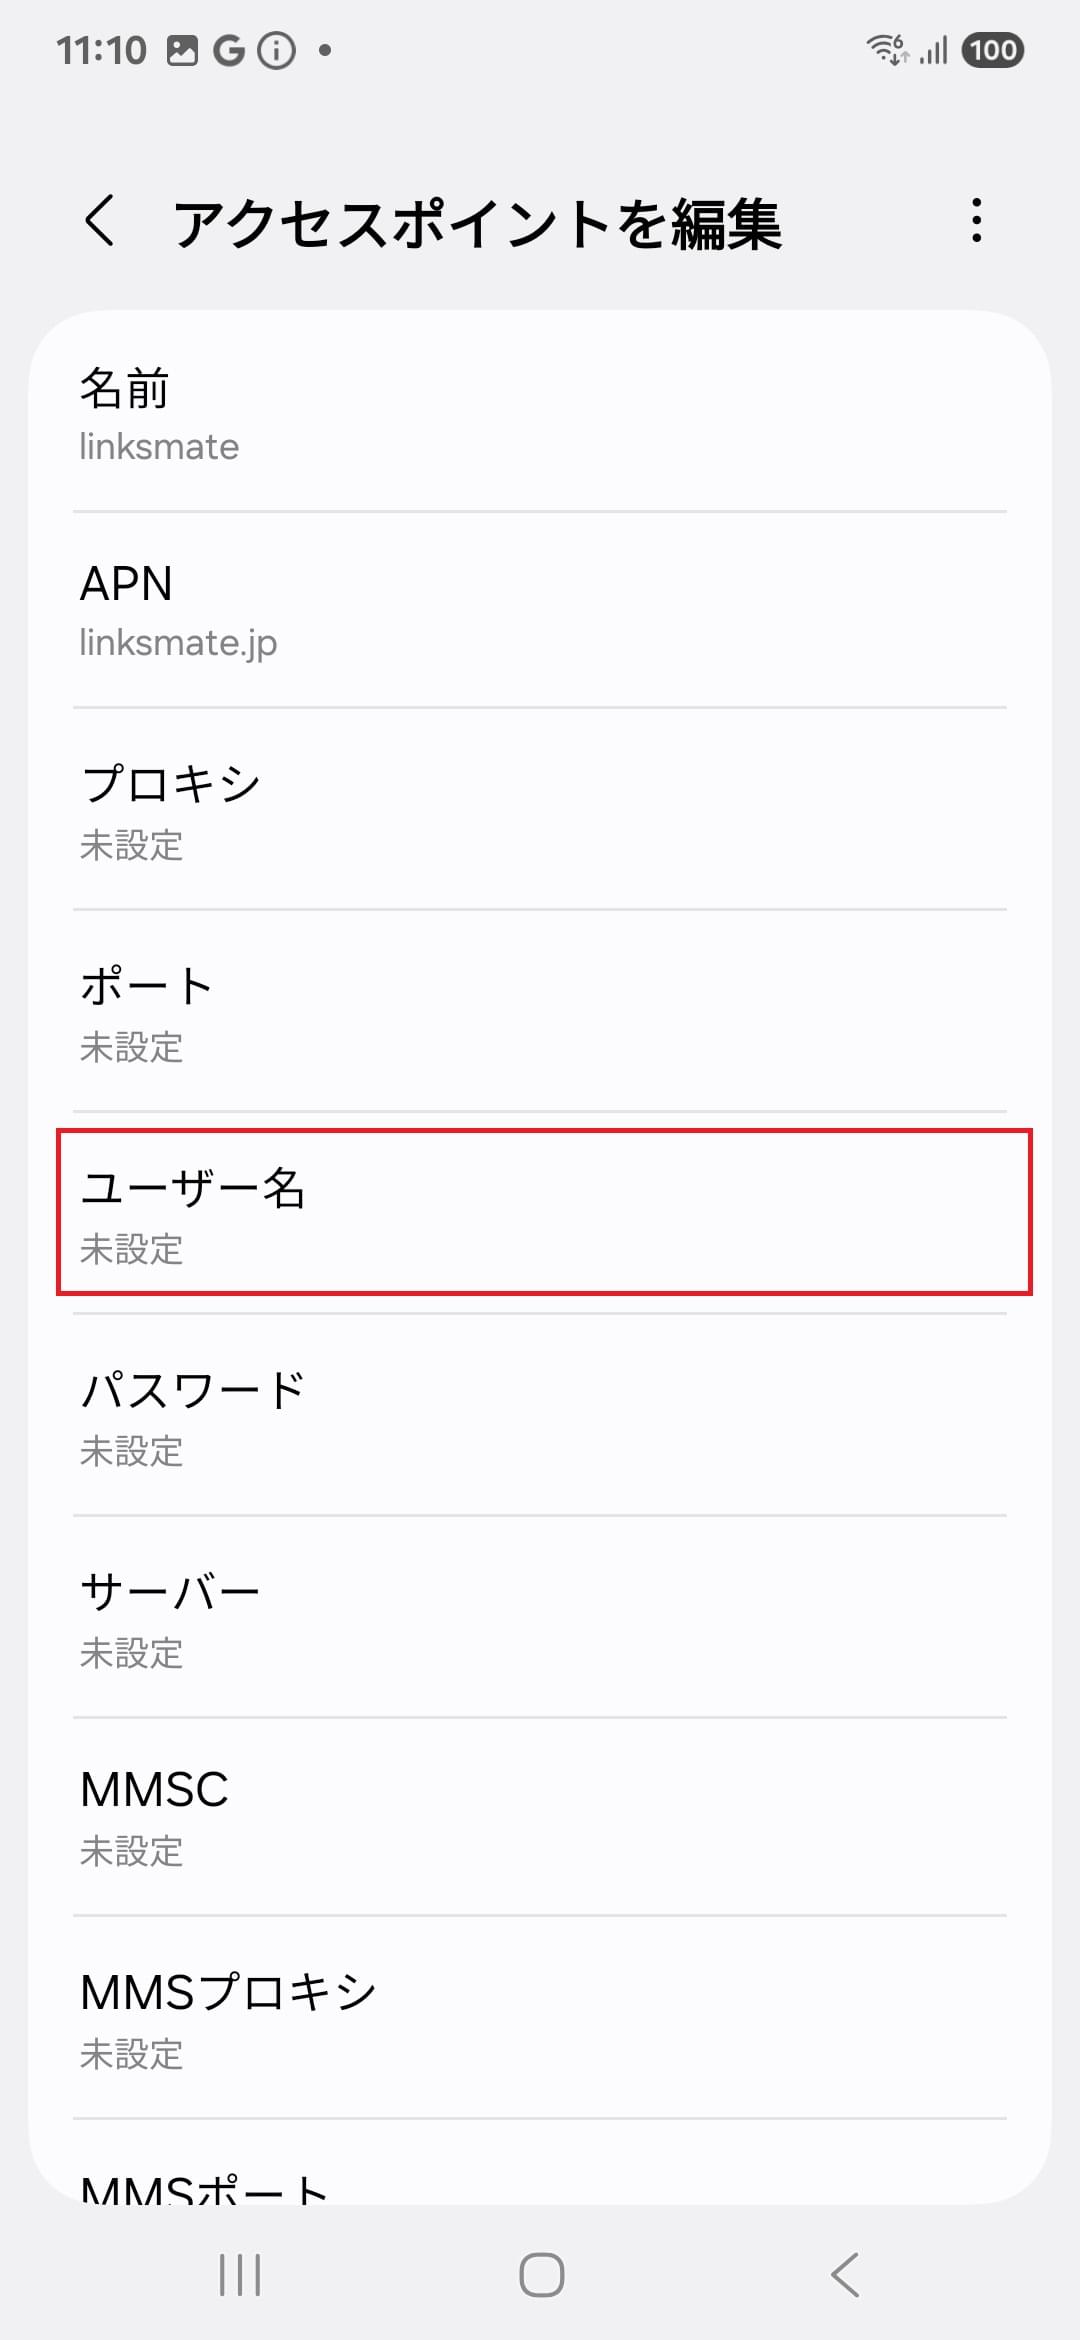Open the パスワード setting
Viewport: 1080px width, 2340px height.
540,1416
